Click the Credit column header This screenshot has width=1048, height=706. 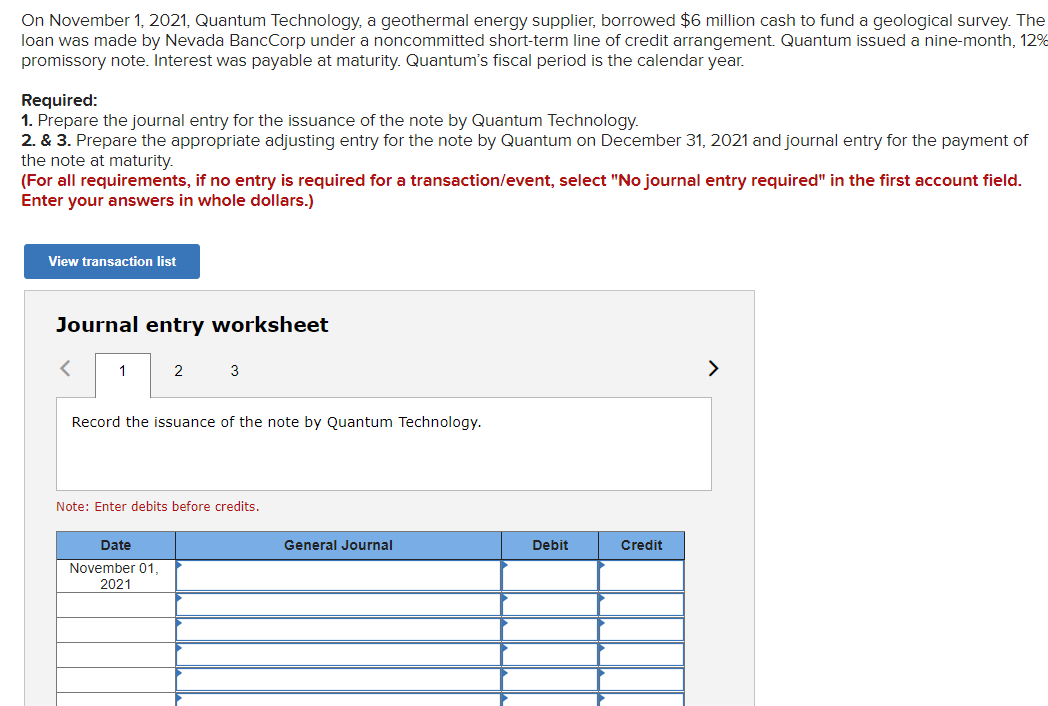[642, 546]
